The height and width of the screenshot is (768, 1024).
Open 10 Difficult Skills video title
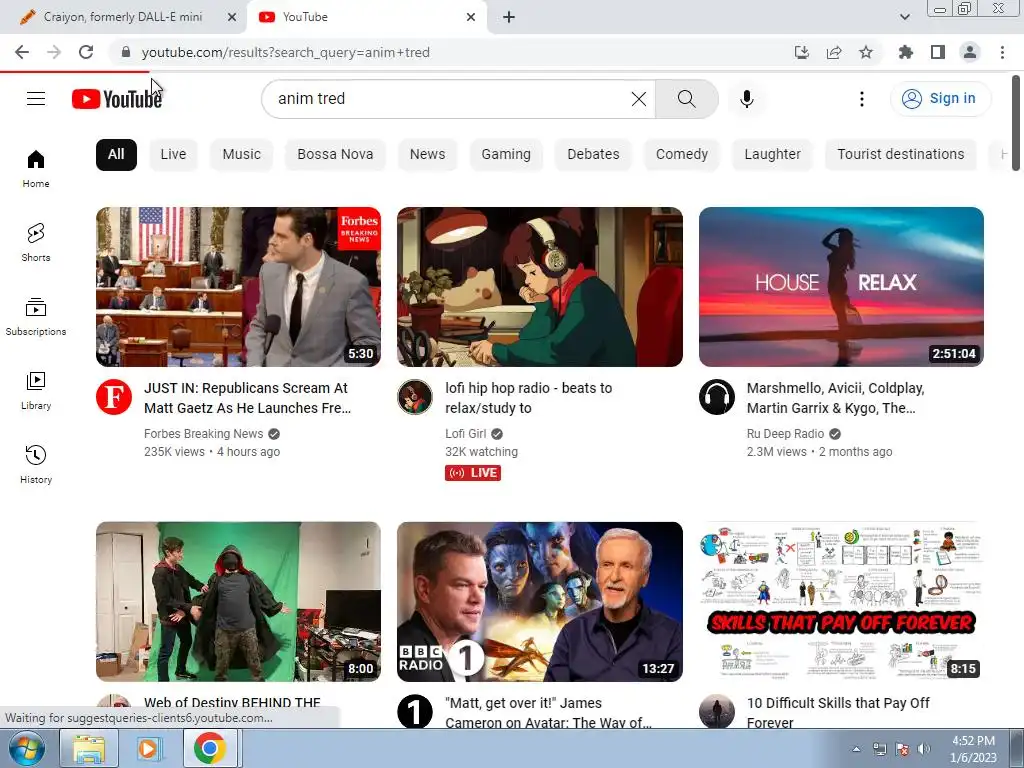pyautogui.click(x=838, y=712)
